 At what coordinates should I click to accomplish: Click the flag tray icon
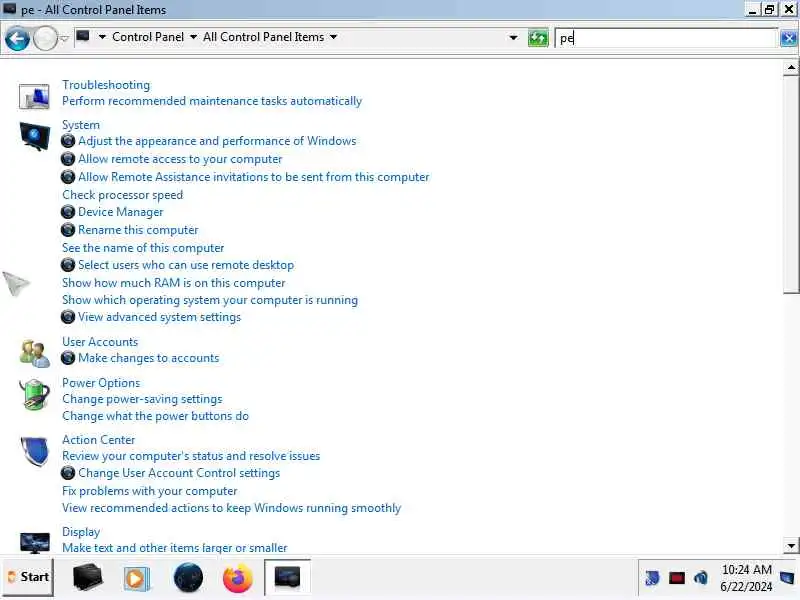(x=652, y=578)
